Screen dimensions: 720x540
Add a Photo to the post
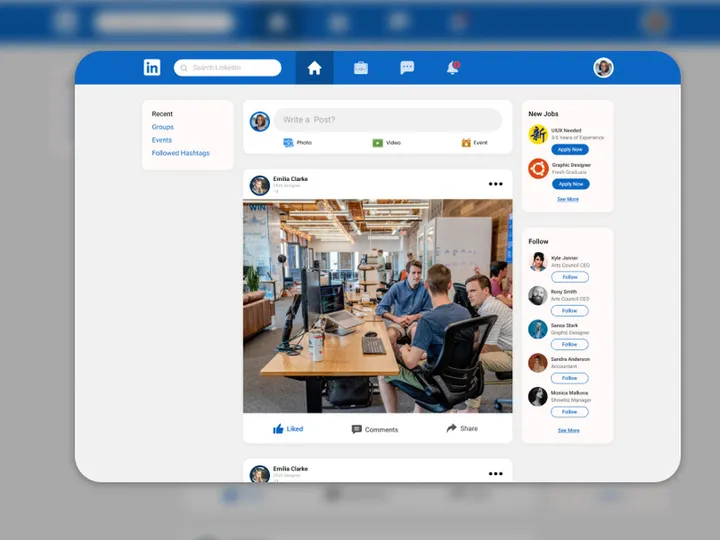click(x=298, y=143)
